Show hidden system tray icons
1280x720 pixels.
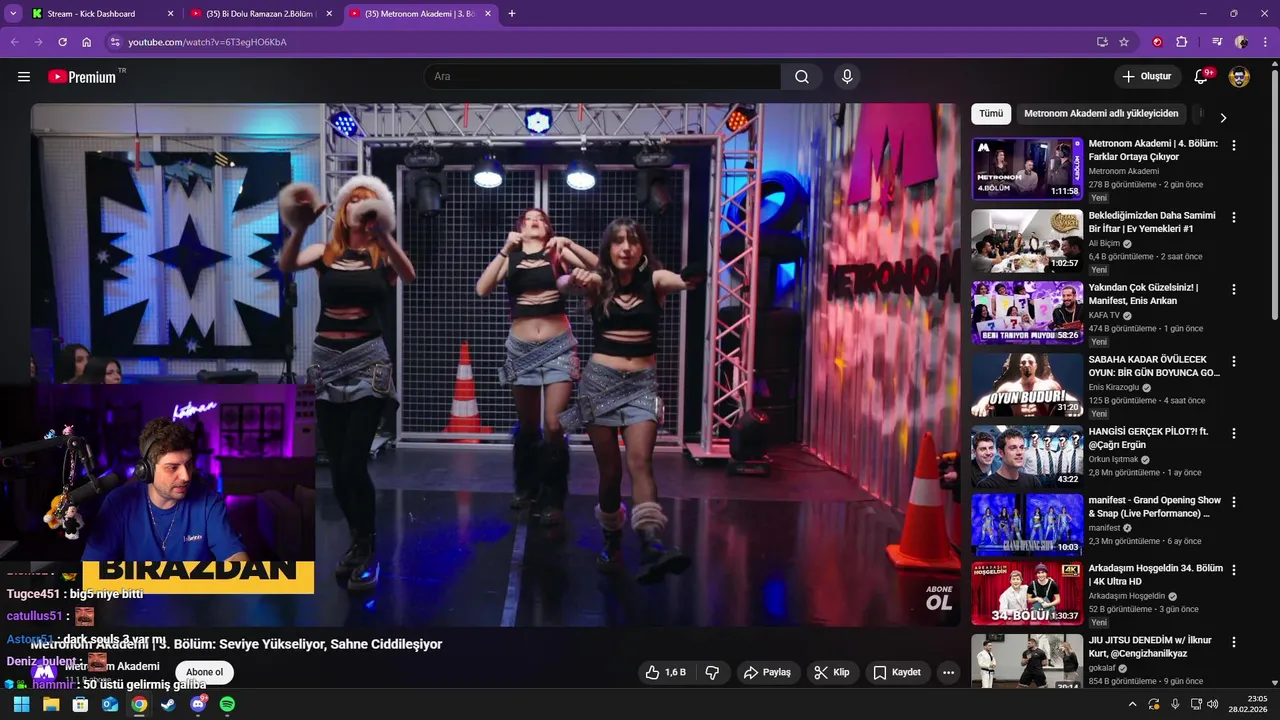pyautogui.click(x=1132, y=704)
